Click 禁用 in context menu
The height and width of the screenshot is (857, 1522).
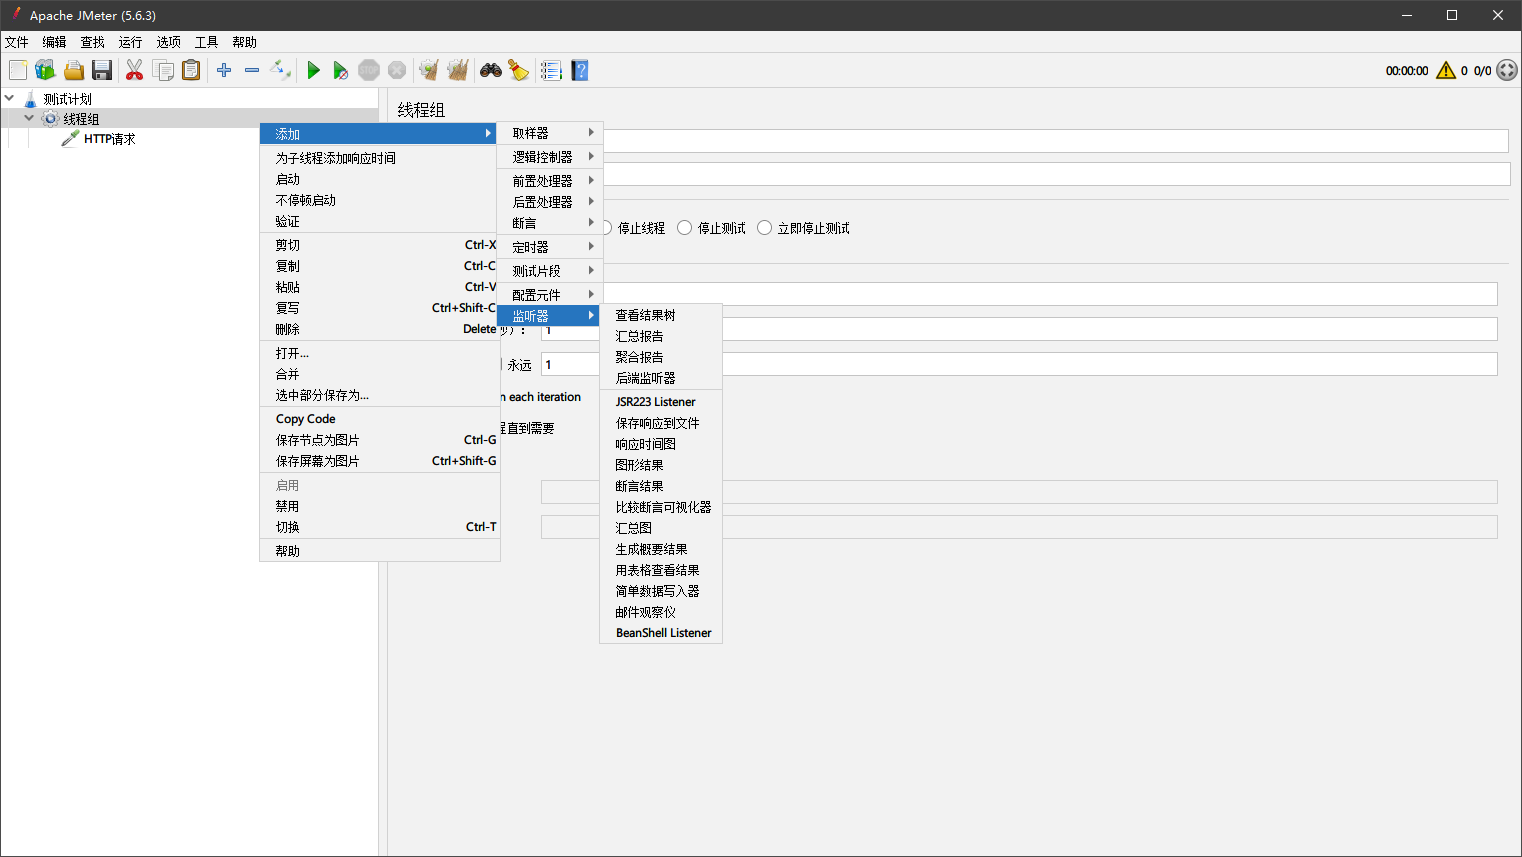click(x=379, y=506)
